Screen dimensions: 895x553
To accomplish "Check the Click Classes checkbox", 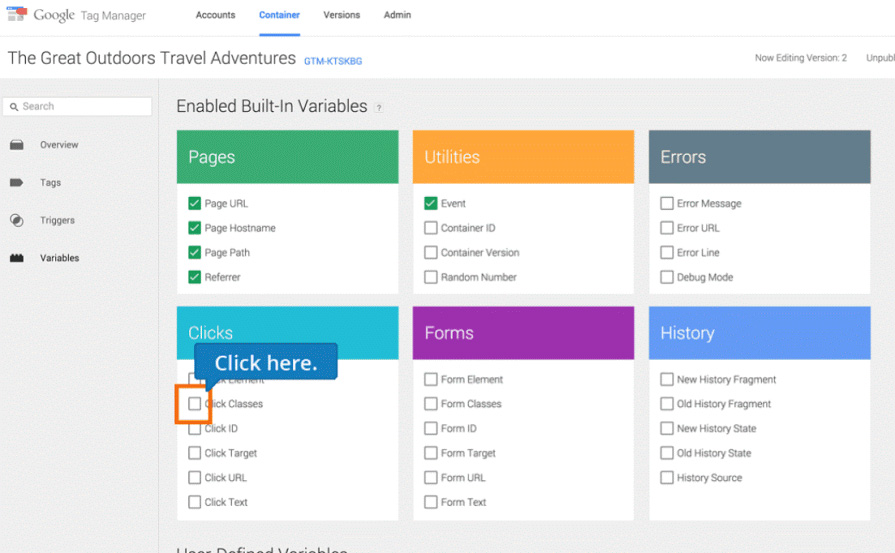I will pos(195,403).
